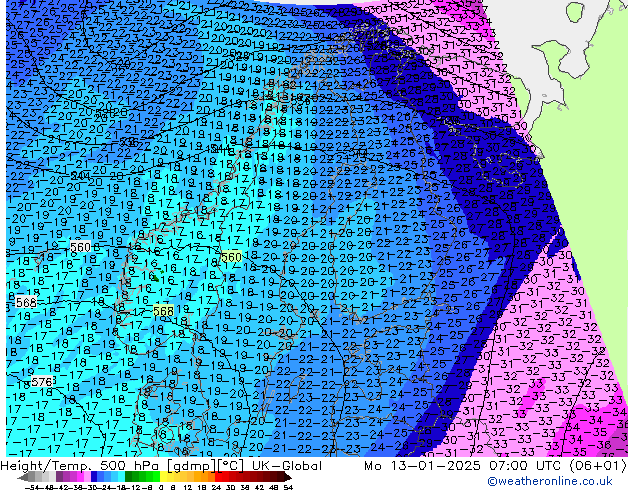Click the yellow 560 contour label

(x=231, y=257)
